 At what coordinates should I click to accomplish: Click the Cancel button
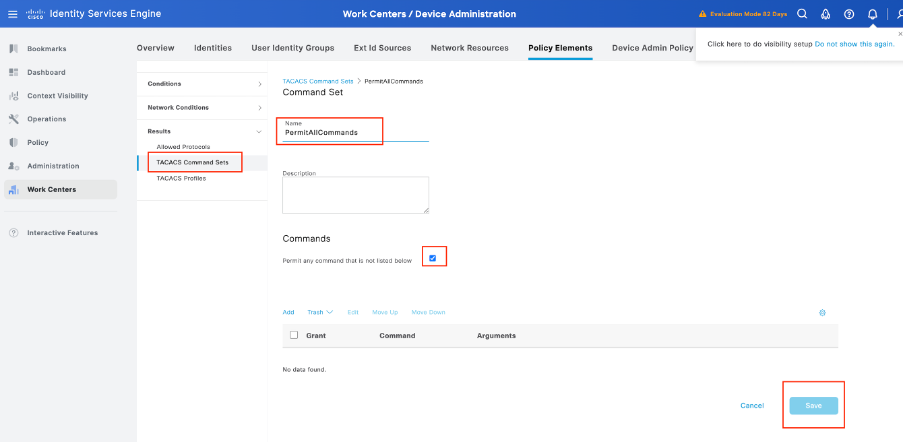point(752,406)
